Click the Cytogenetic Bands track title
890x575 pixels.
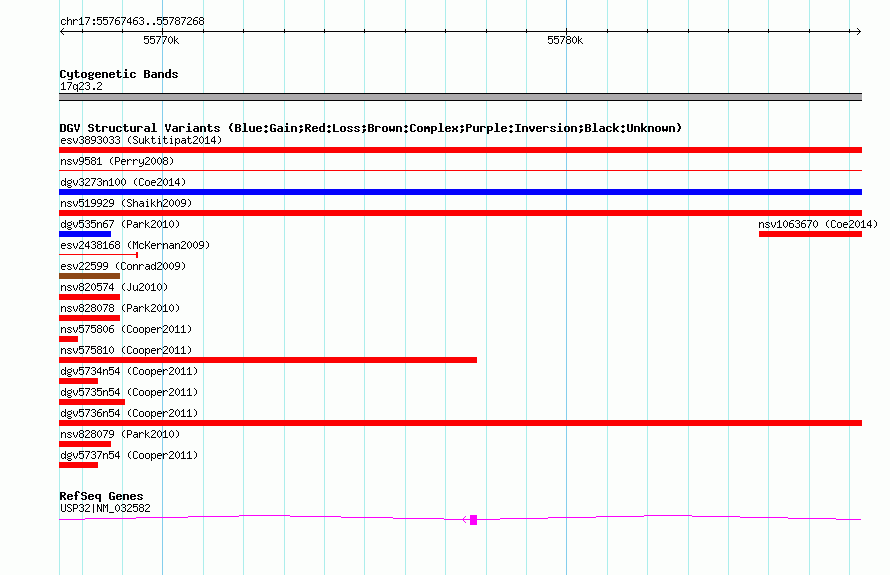click(x=119, y=74)
